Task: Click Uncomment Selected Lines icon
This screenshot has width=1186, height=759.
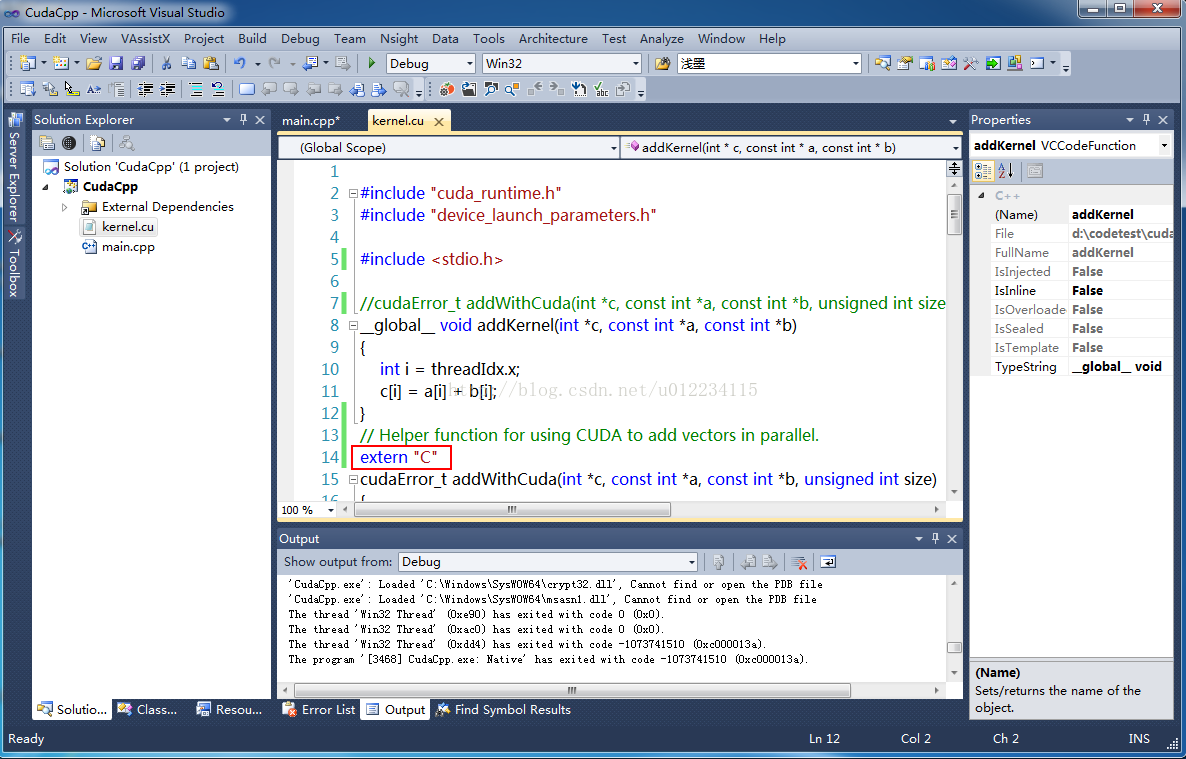Action: pyautogui.click(x=218, y=89)
